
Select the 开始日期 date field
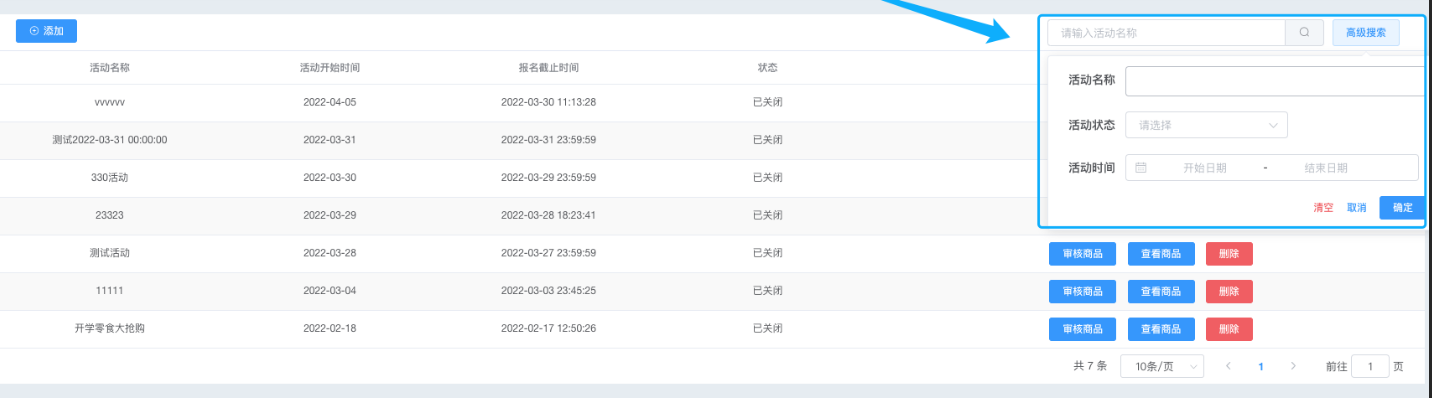click(x=1204, y=168)
